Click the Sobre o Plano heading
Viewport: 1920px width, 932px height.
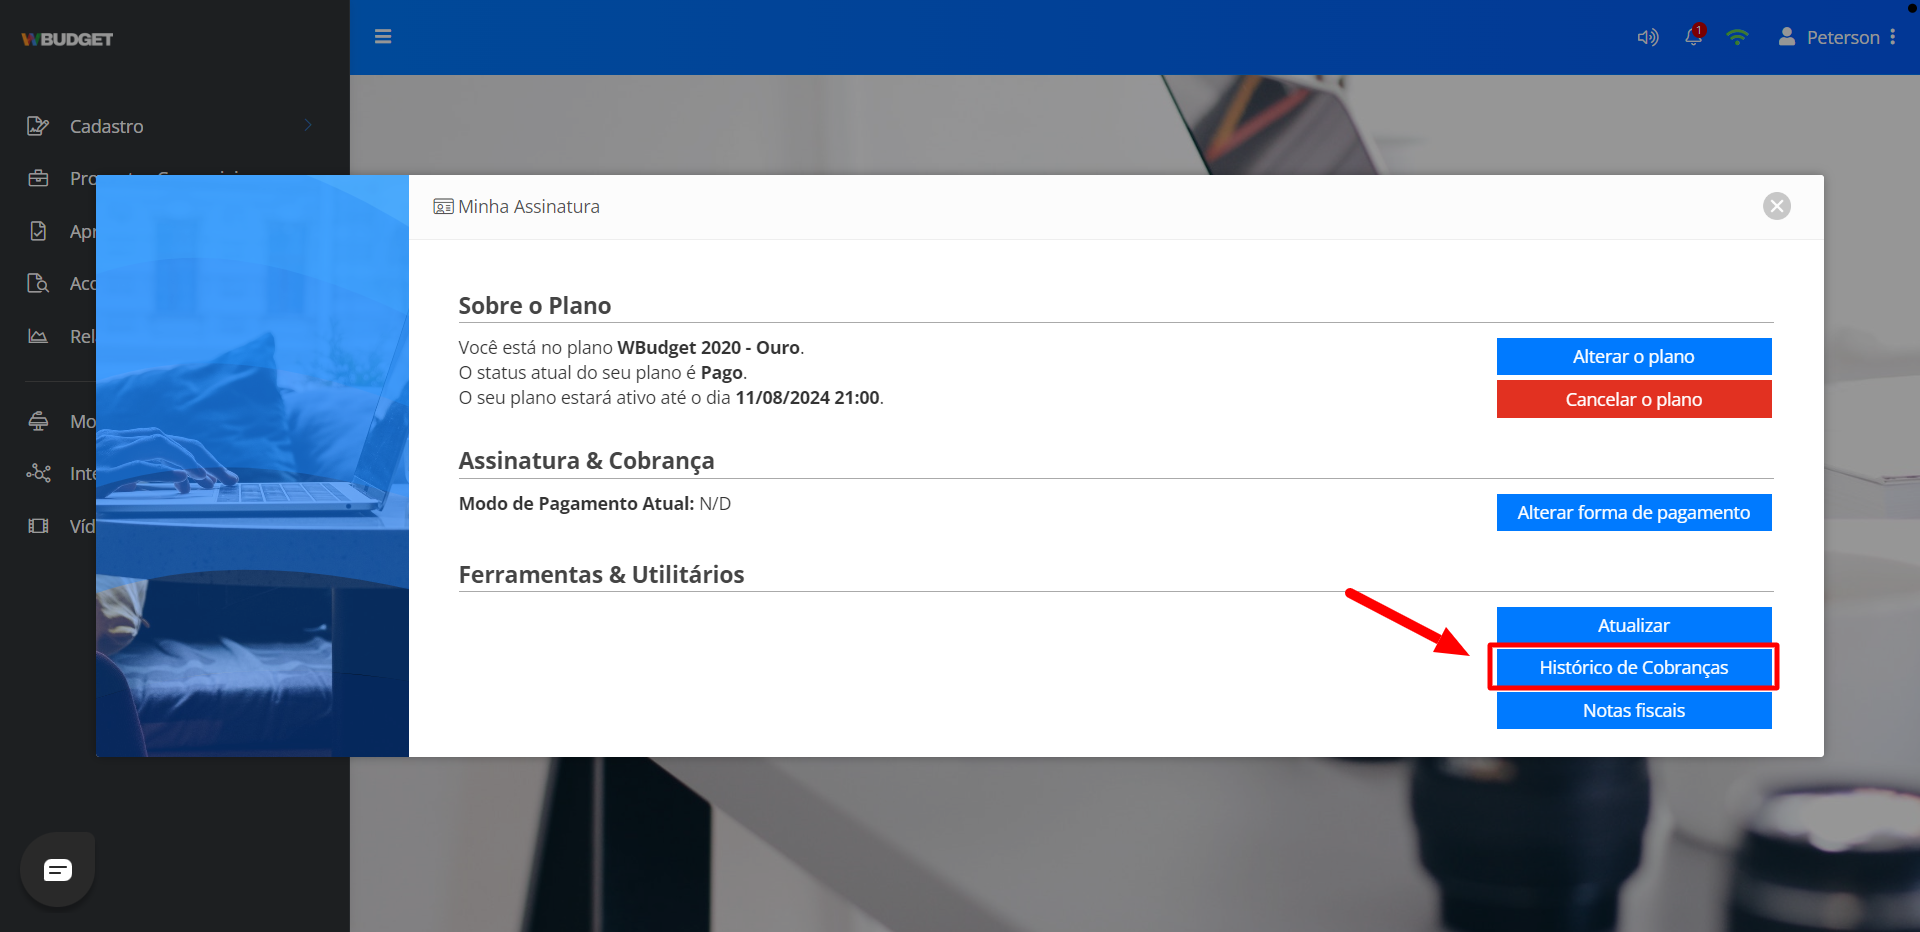pyautogui.click(x=535, y=306)
